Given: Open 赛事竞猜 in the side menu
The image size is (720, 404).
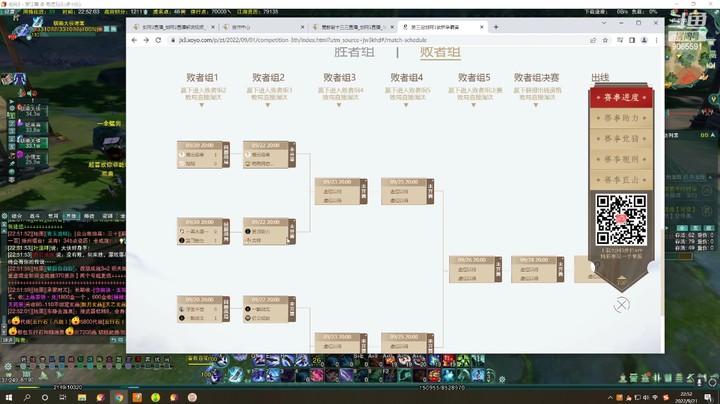Looking at the screenshot, I should pos(621,139).
